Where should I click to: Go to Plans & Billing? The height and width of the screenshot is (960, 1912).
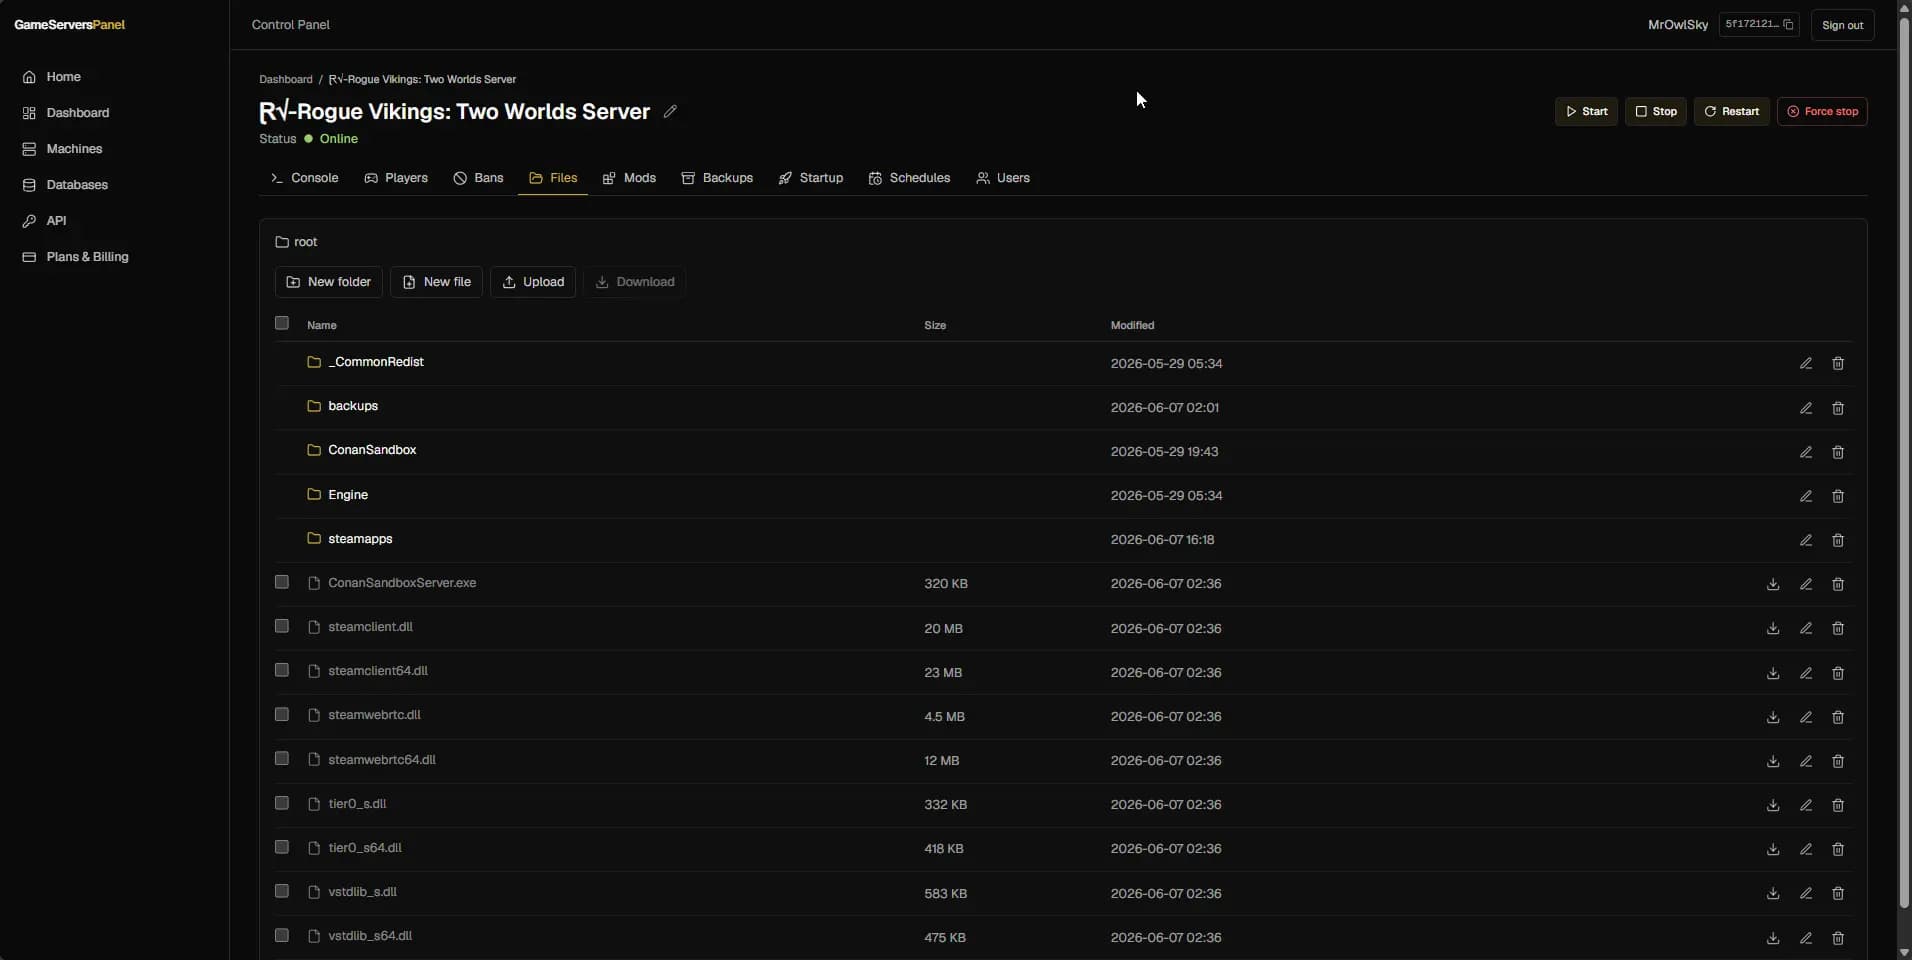point(87,257)
